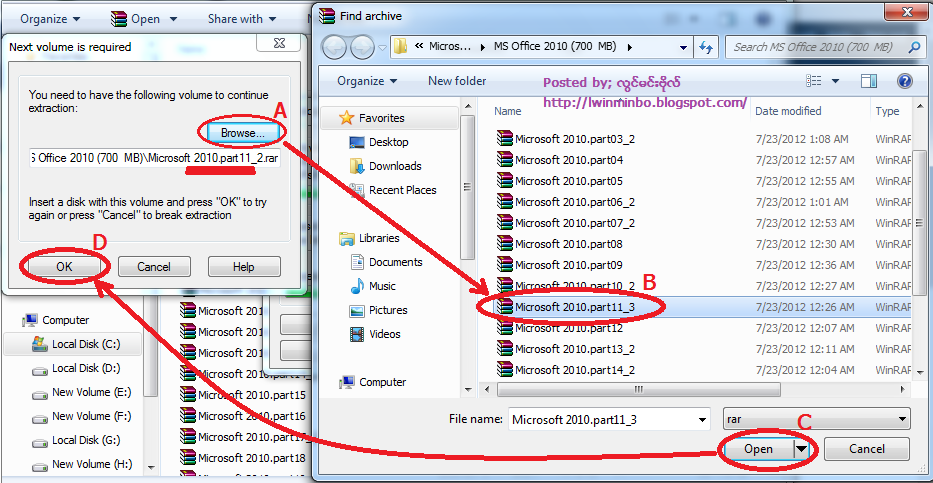This screenshot has height=483, width=933.
Task: Click OK in the Next volume is required dialog
Action: tap(64, 267)
